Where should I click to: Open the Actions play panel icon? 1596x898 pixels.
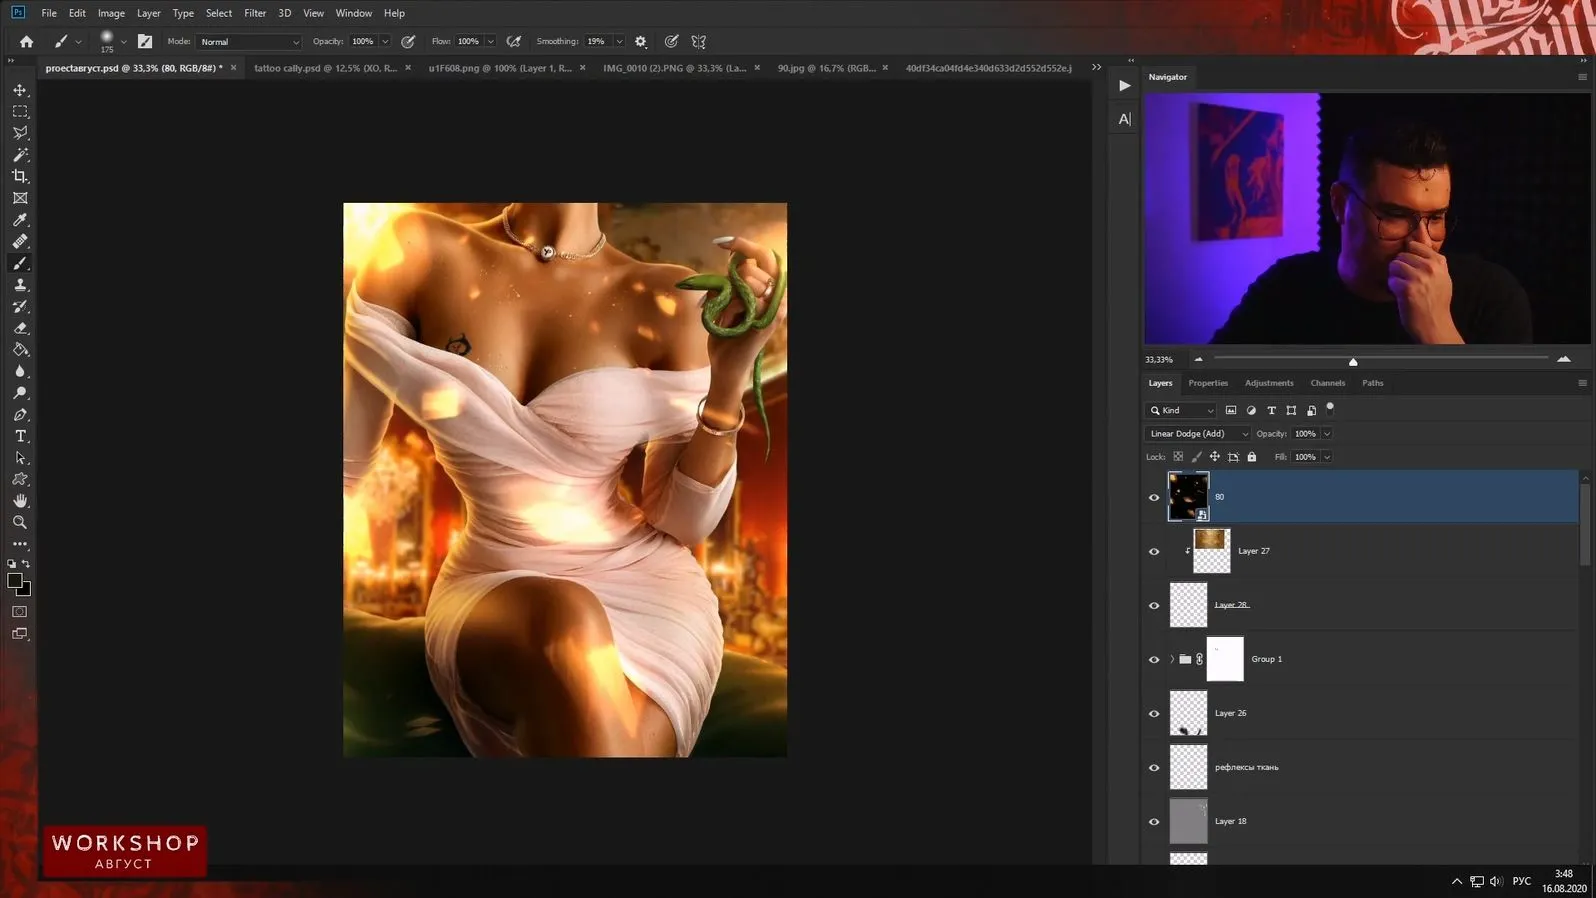[x=1125, y=86]
